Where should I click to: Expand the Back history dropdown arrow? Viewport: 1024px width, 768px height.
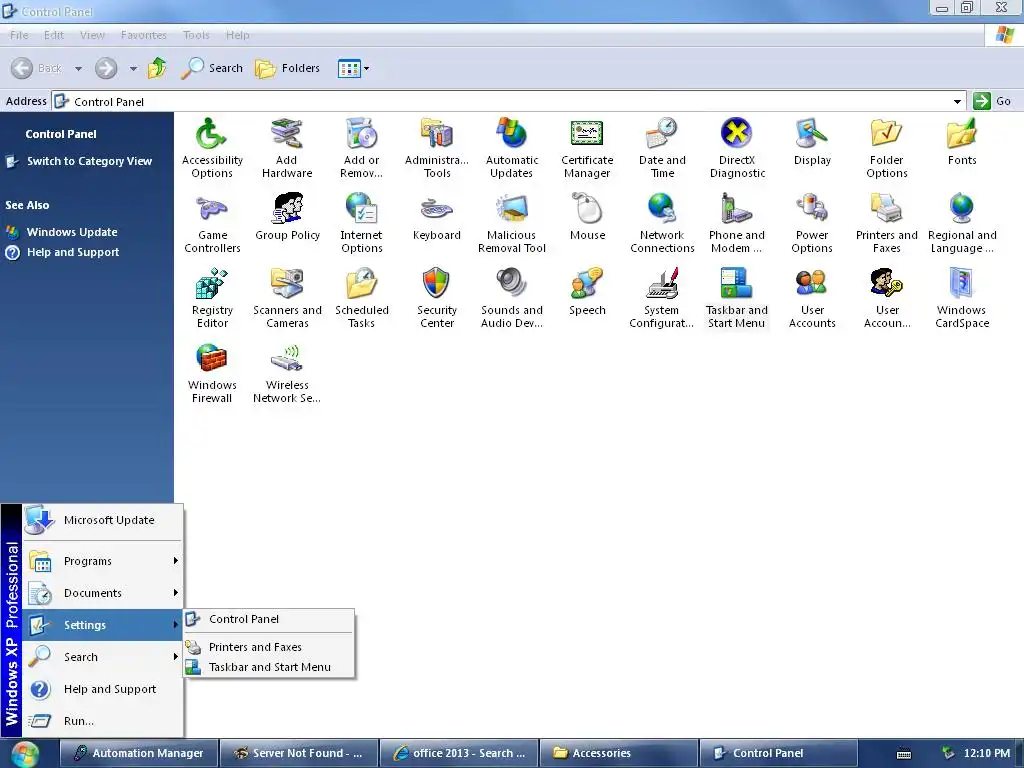click(x=78, y=68)
